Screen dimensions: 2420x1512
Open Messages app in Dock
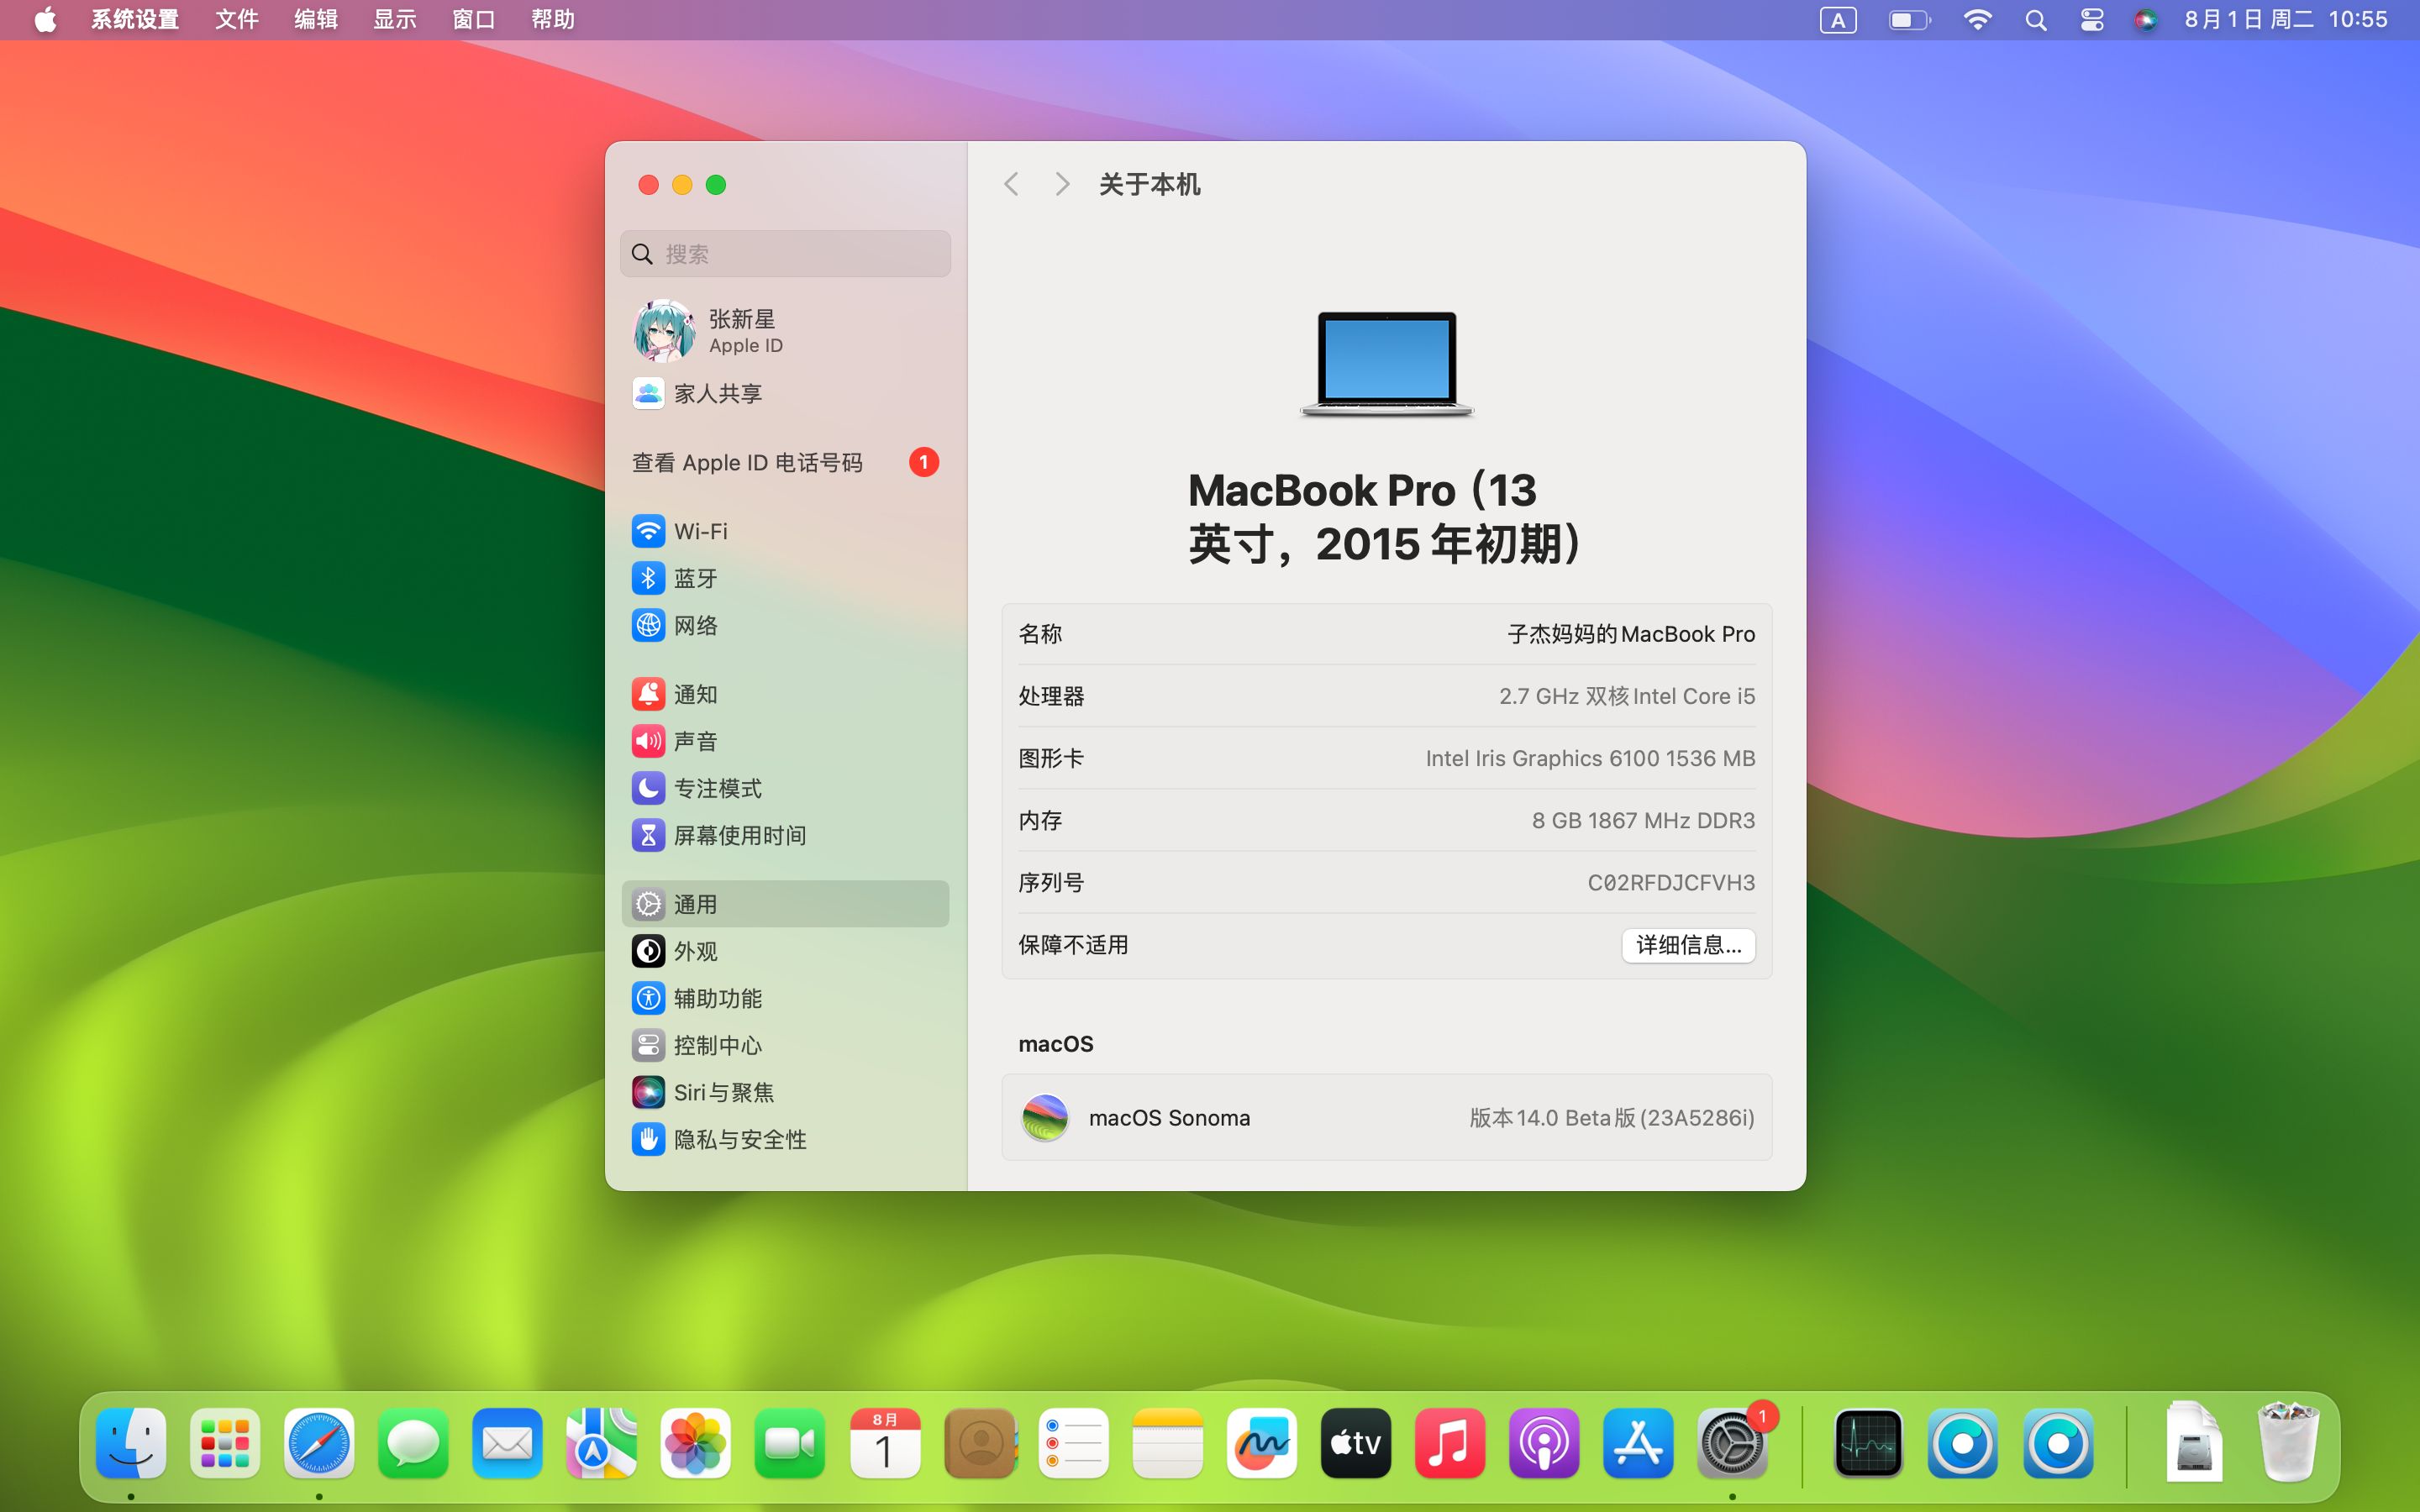click(x=413, y=1443)
